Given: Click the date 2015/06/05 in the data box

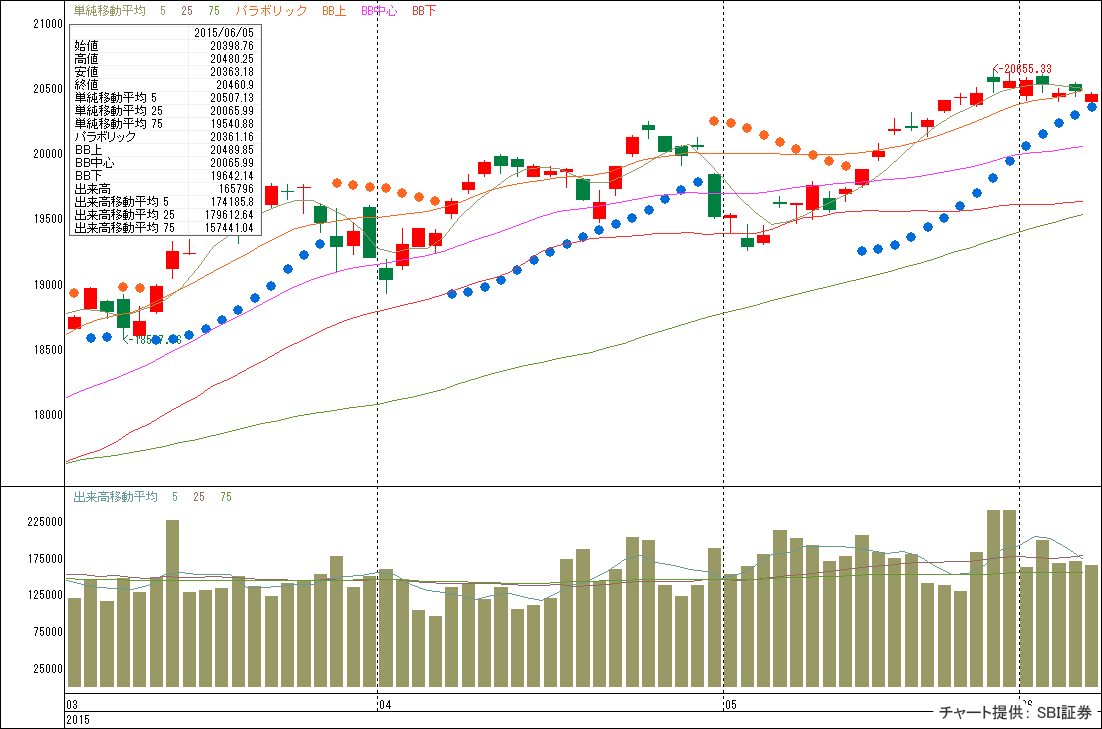Looking at the screenshot, I should tap(226, 33).
